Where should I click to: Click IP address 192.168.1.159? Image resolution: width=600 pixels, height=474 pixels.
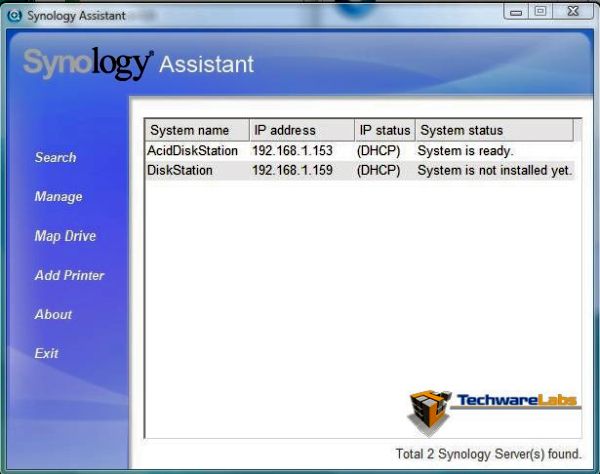(292, 170)
